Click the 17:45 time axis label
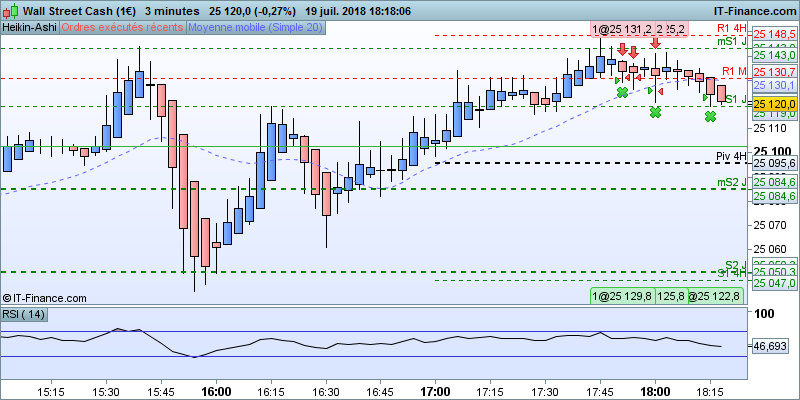 (x=600, y=391)
